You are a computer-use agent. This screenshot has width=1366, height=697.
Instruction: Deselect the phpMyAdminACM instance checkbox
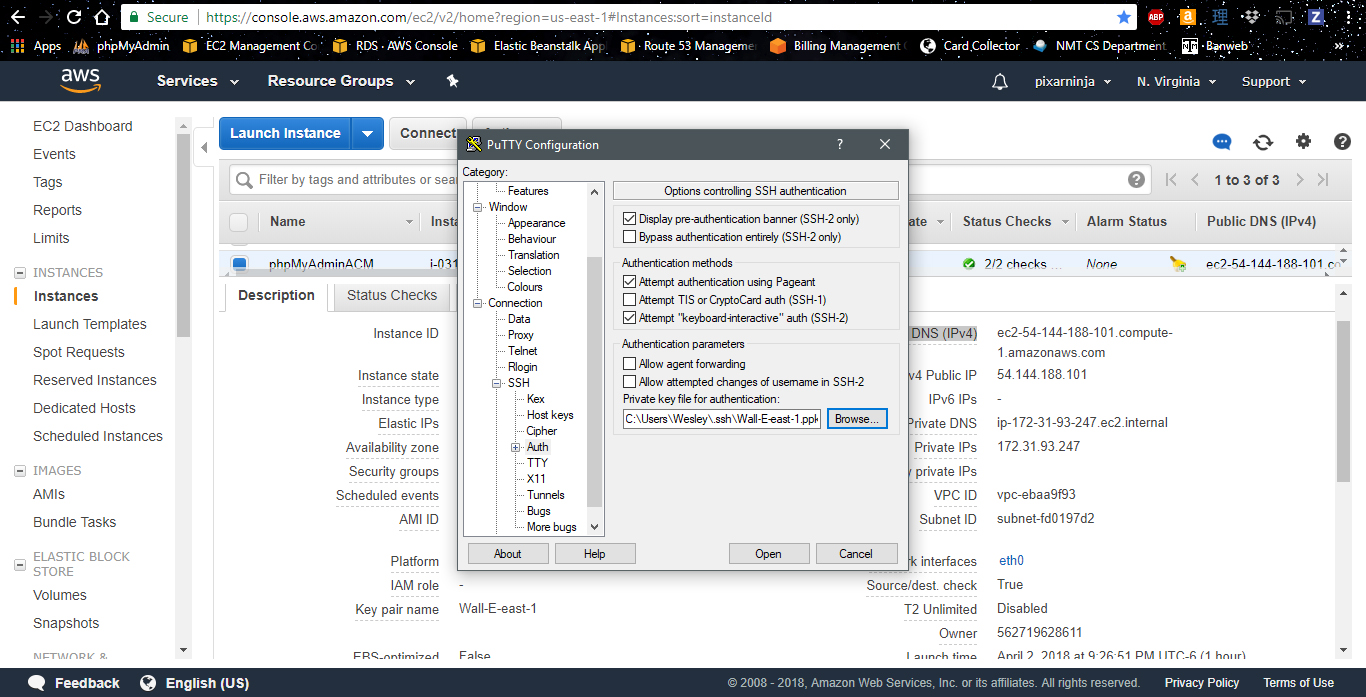tap(239, 264)
